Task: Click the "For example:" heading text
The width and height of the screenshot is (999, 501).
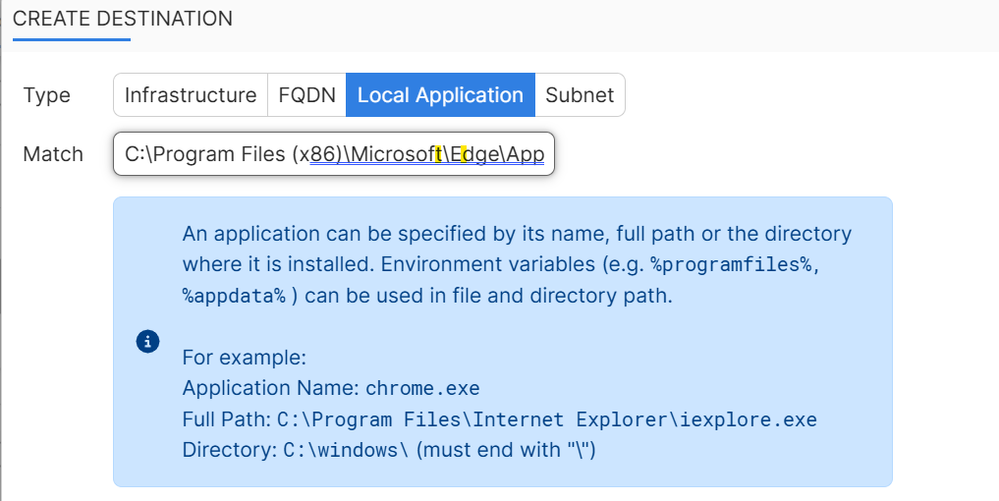Action: coord(243,357)
